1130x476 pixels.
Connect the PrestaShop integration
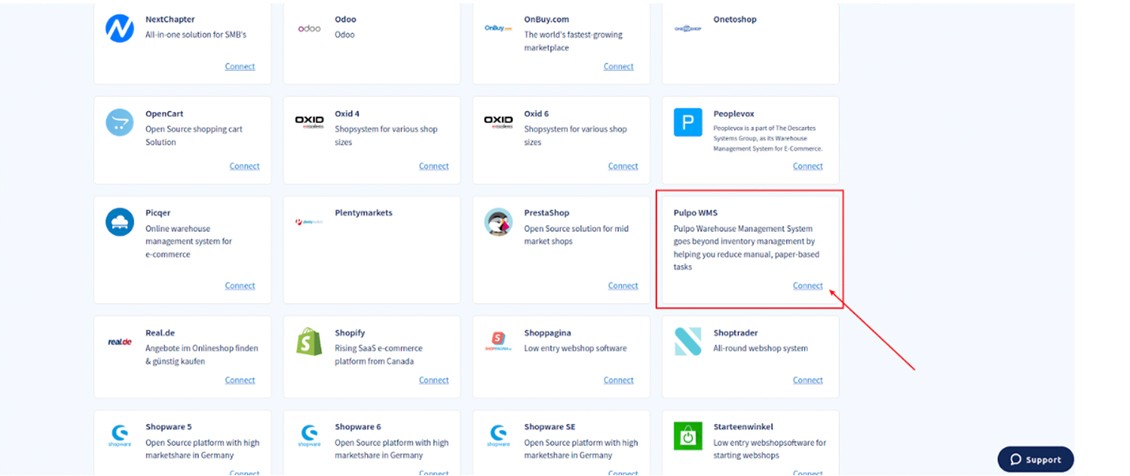[623, 285]
